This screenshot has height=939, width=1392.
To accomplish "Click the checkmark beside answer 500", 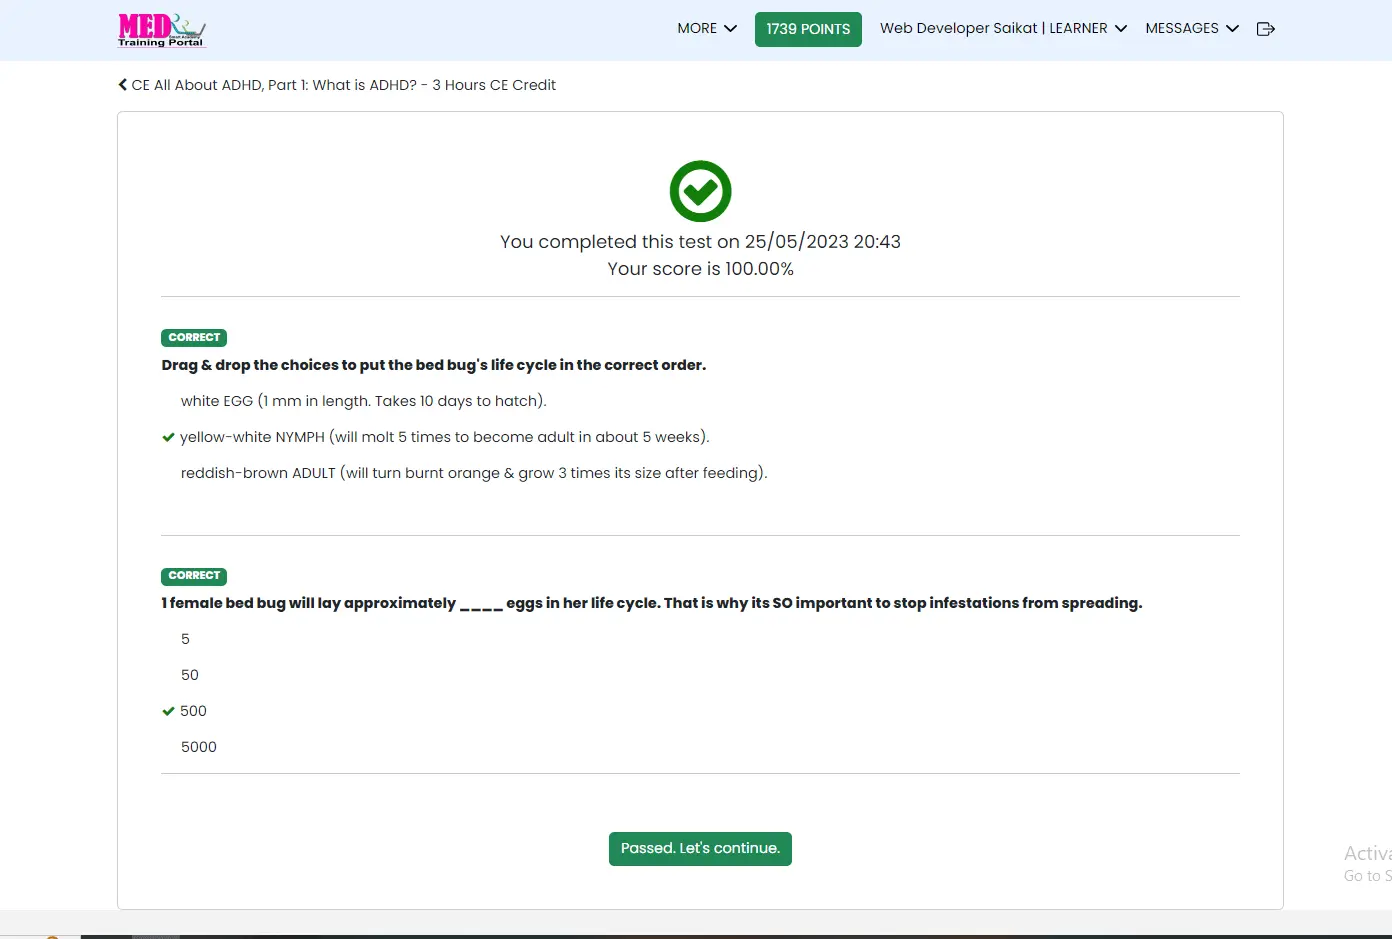I will click(168, 711).
